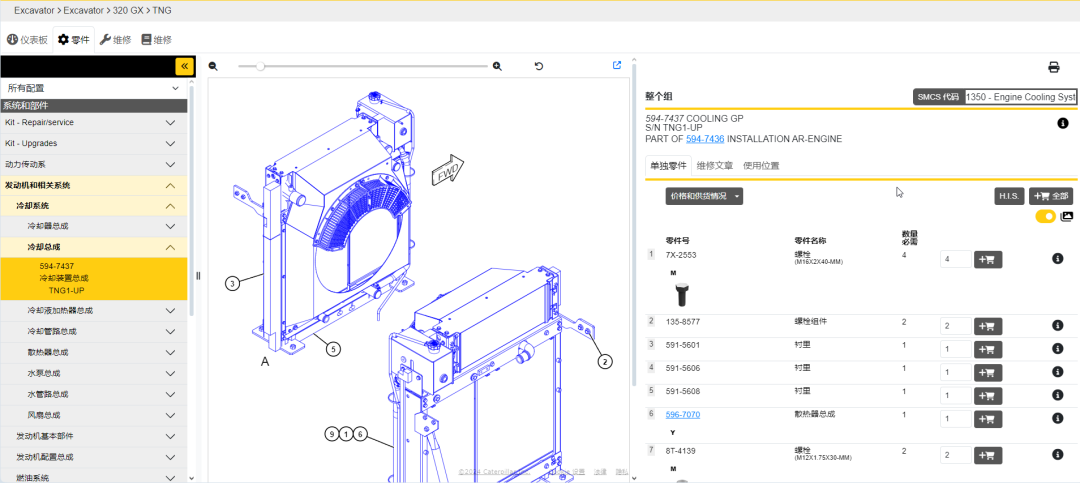Switch to 使用位置 tab

(x=761, y=166)
